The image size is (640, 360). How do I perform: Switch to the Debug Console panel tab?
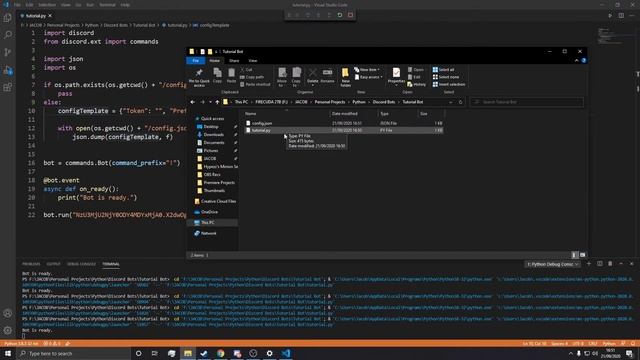click(81, 264)
